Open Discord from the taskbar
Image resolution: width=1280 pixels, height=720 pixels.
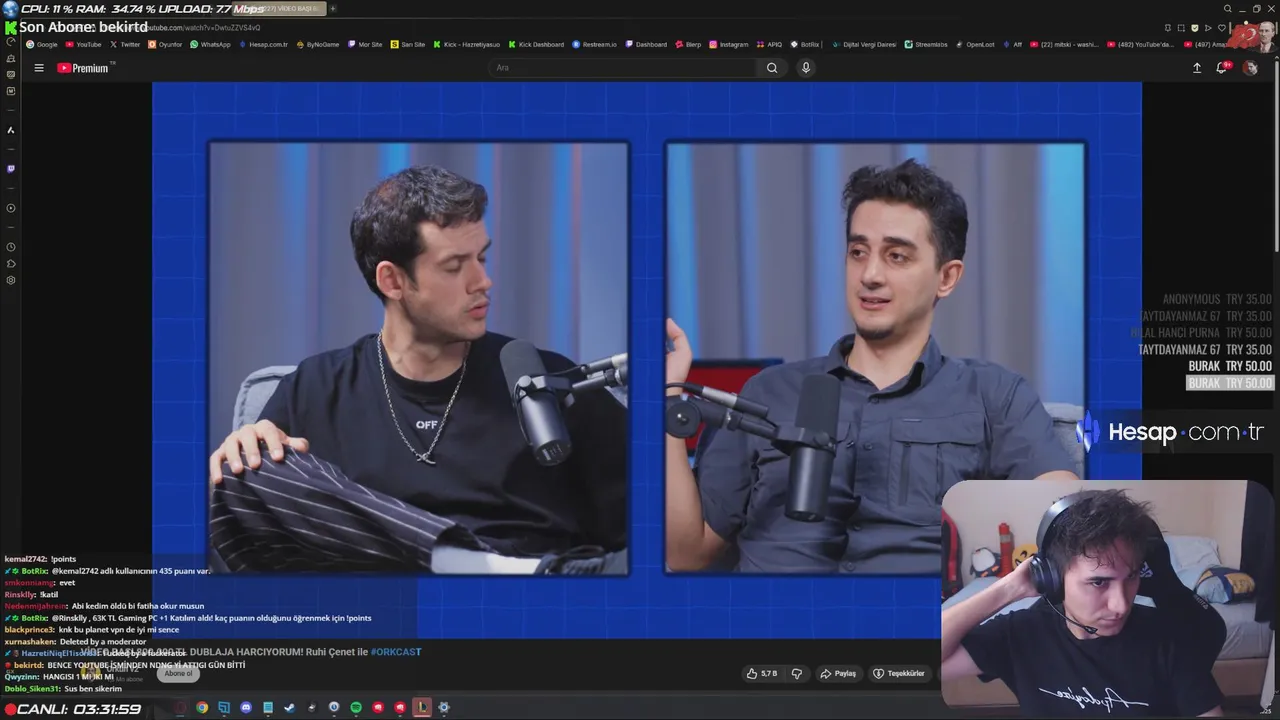coord(246,708)
